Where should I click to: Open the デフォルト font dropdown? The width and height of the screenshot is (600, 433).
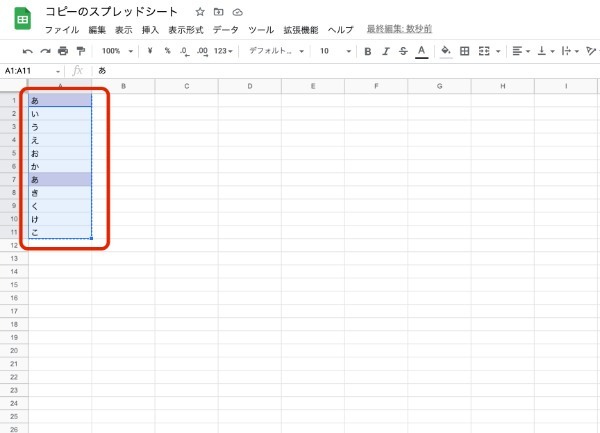tap(276, 51)
